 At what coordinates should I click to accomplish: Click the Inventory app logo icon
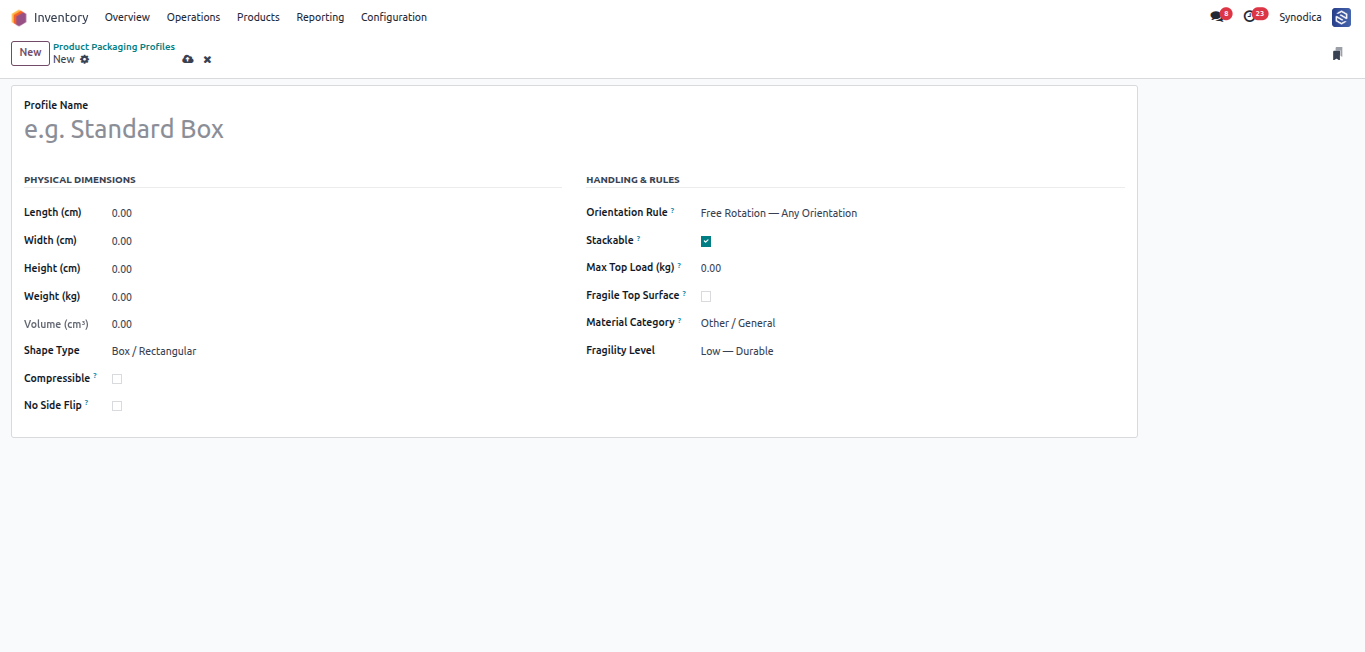[19, 17]
